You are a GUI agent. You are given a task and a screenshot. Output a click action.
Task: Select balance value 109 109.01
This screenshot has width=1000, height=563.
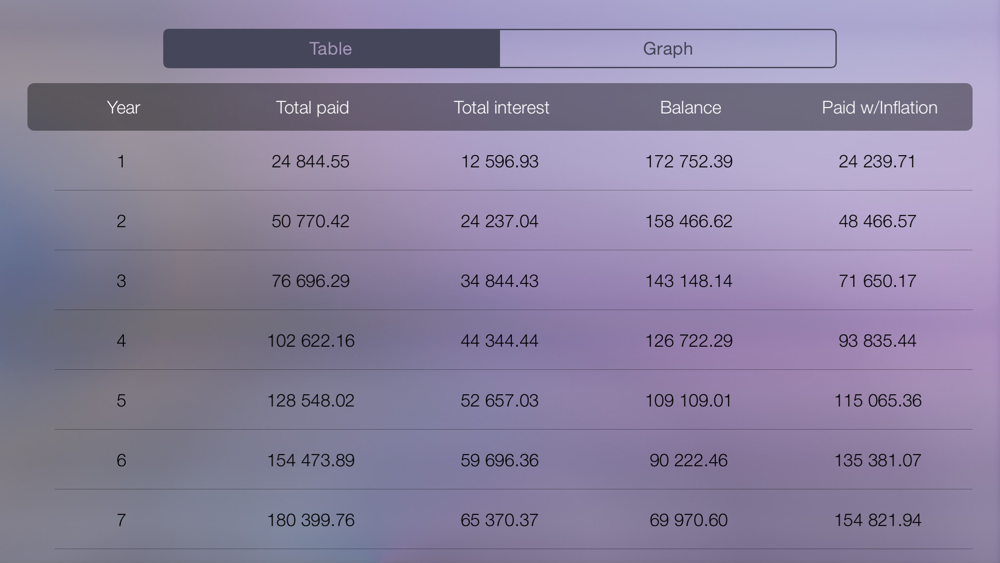point(688,401)
